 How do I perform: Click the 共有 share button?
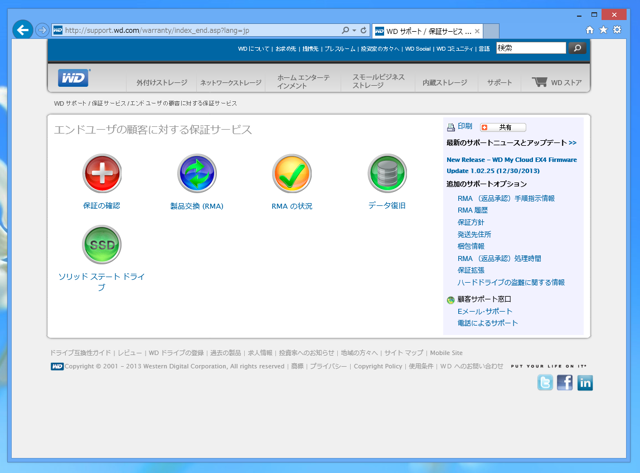(x=503, y=127)
